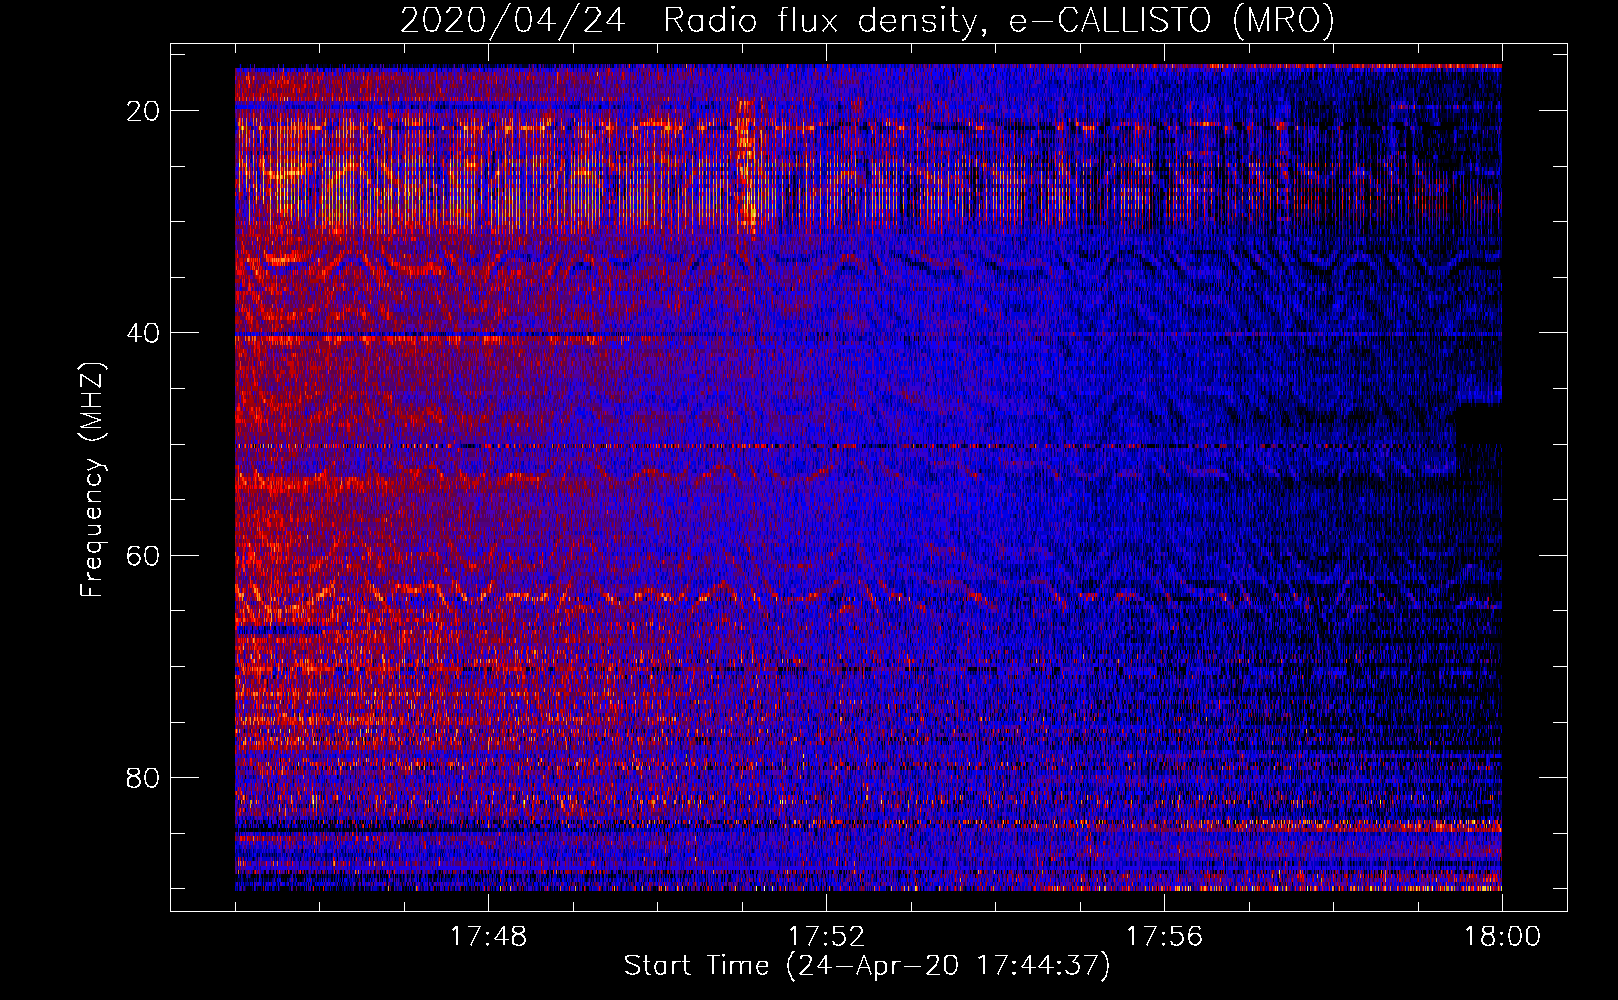Click the plot title 'Radio flux density, e-CALLISTO (MRO)'
1618x1000 pixels.
pyautogui.click(x=998, y=20)
